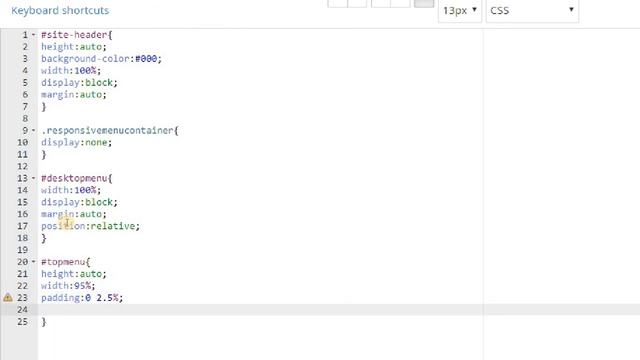640x360 pixels.
Task: Click the warning icon on line 23
Action: (x=8, y=298)
